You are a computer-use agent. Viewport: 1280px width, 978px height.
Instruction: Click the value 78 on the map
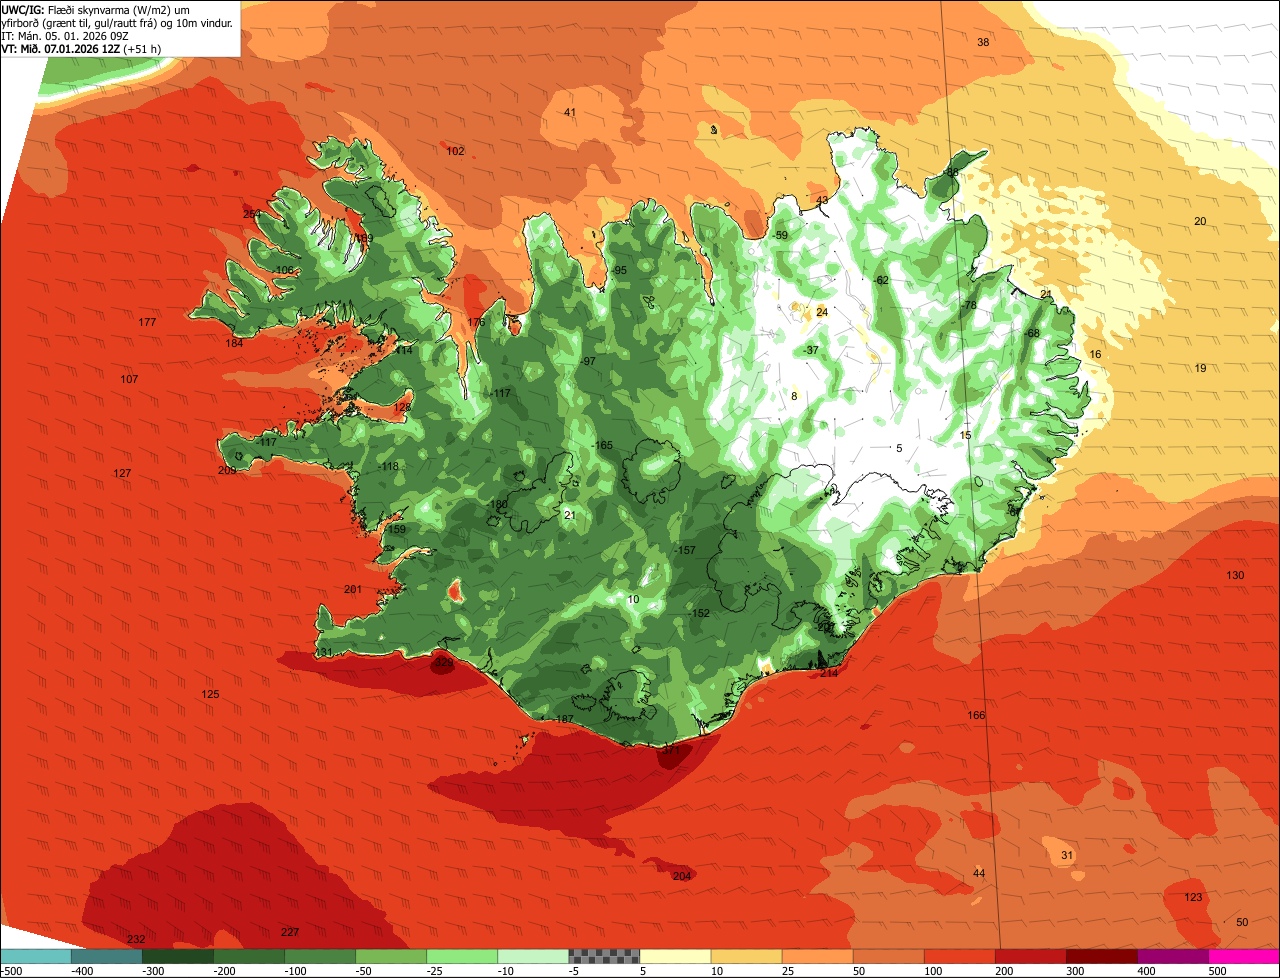969,305
